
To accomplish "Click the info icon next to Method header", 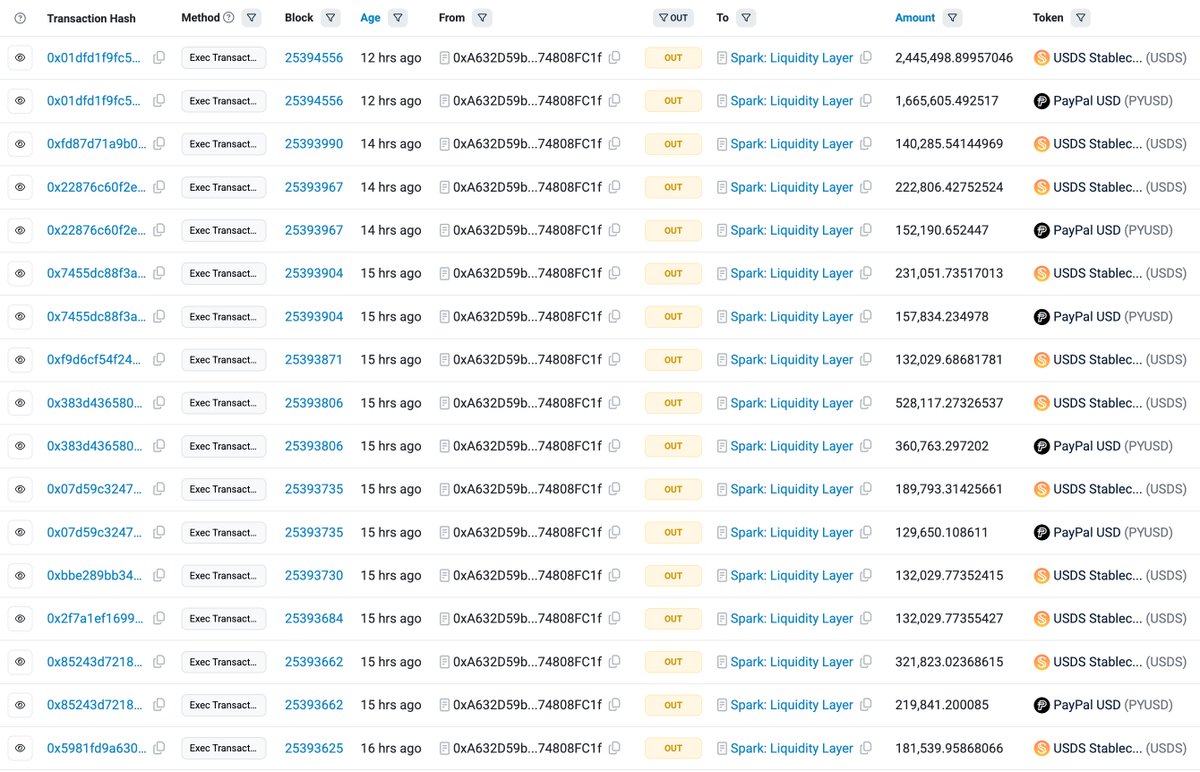I will tap(229, 18).
